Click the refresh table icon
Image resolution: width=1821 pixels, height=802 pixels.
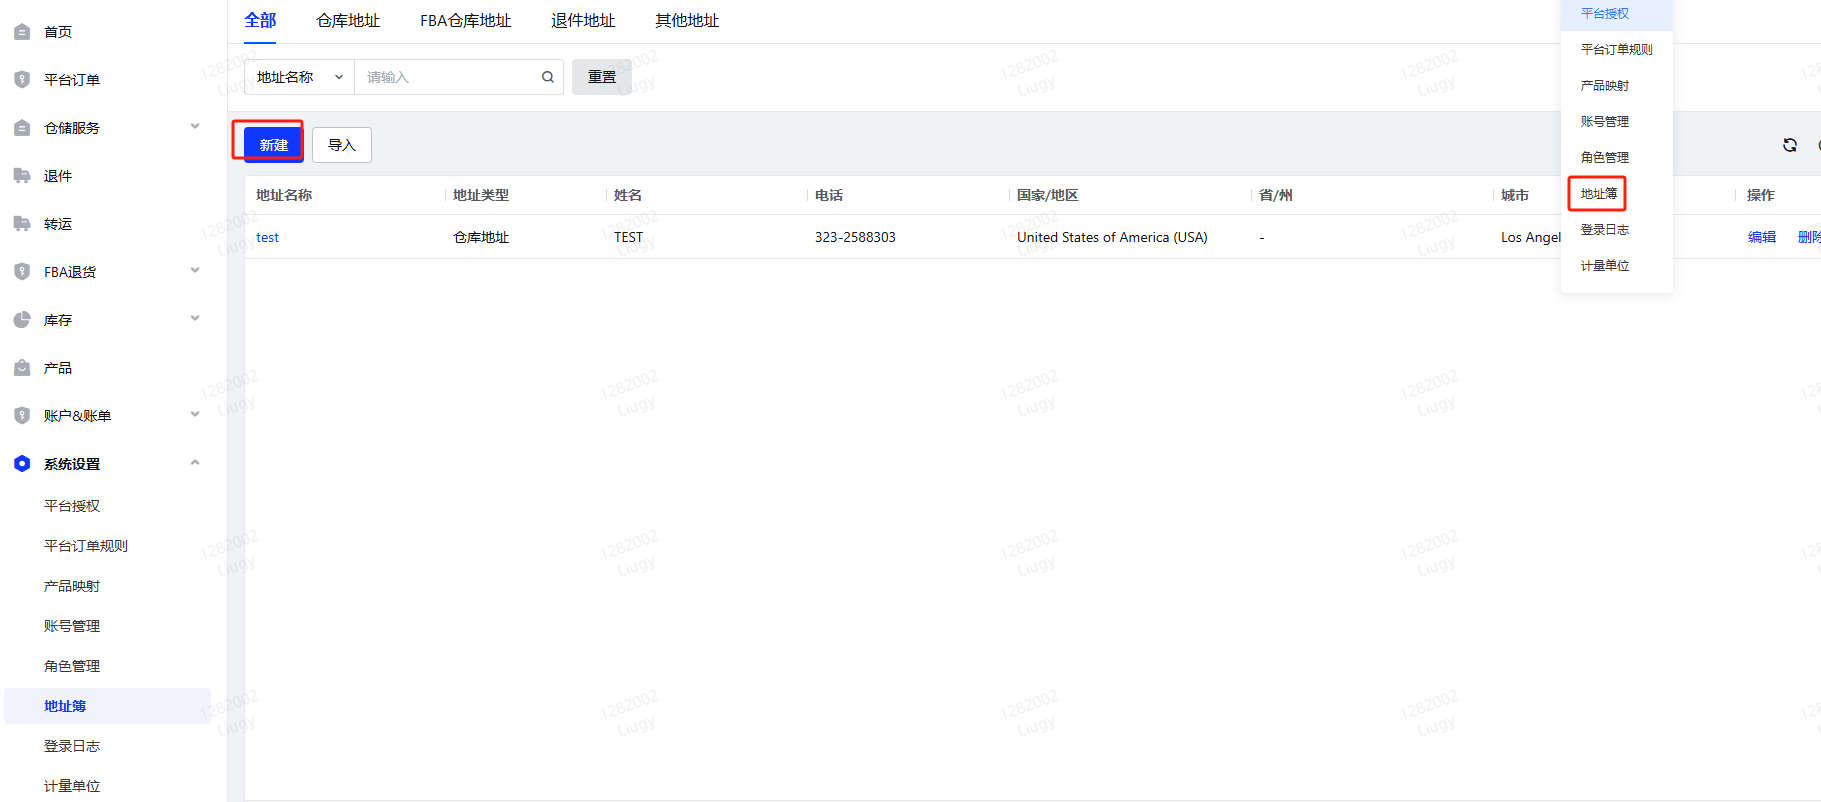pos(1790,145)
